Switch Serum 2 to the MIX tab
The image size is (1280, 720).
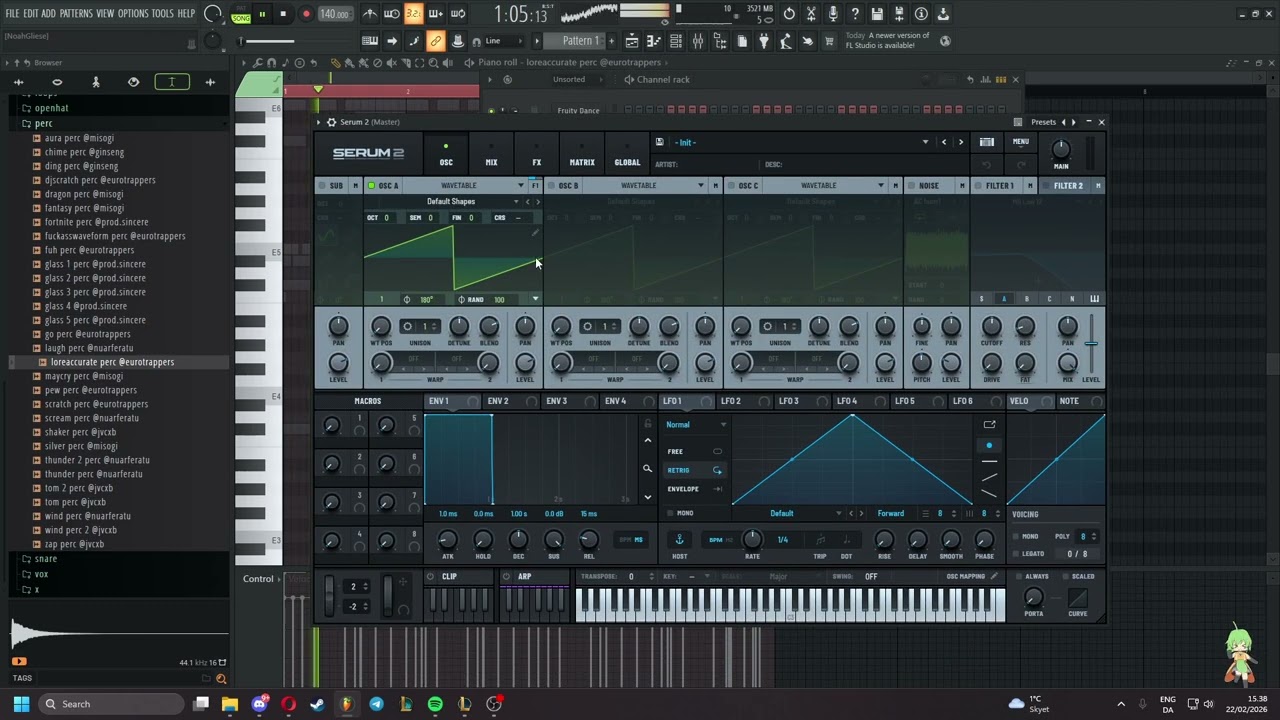click(x=491, y=156)
